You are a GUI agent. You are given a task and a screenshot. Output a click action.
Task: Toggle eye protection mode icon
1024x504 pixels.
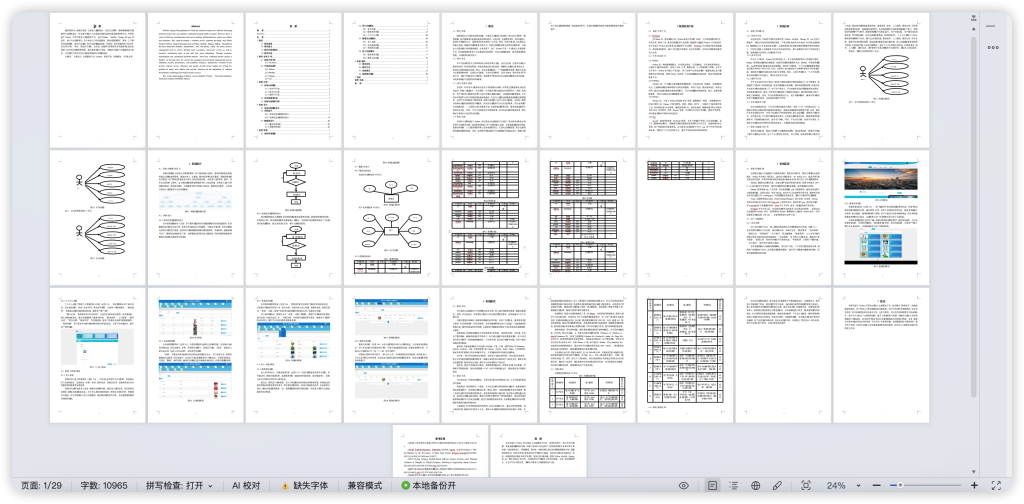(x=684, y=486)
